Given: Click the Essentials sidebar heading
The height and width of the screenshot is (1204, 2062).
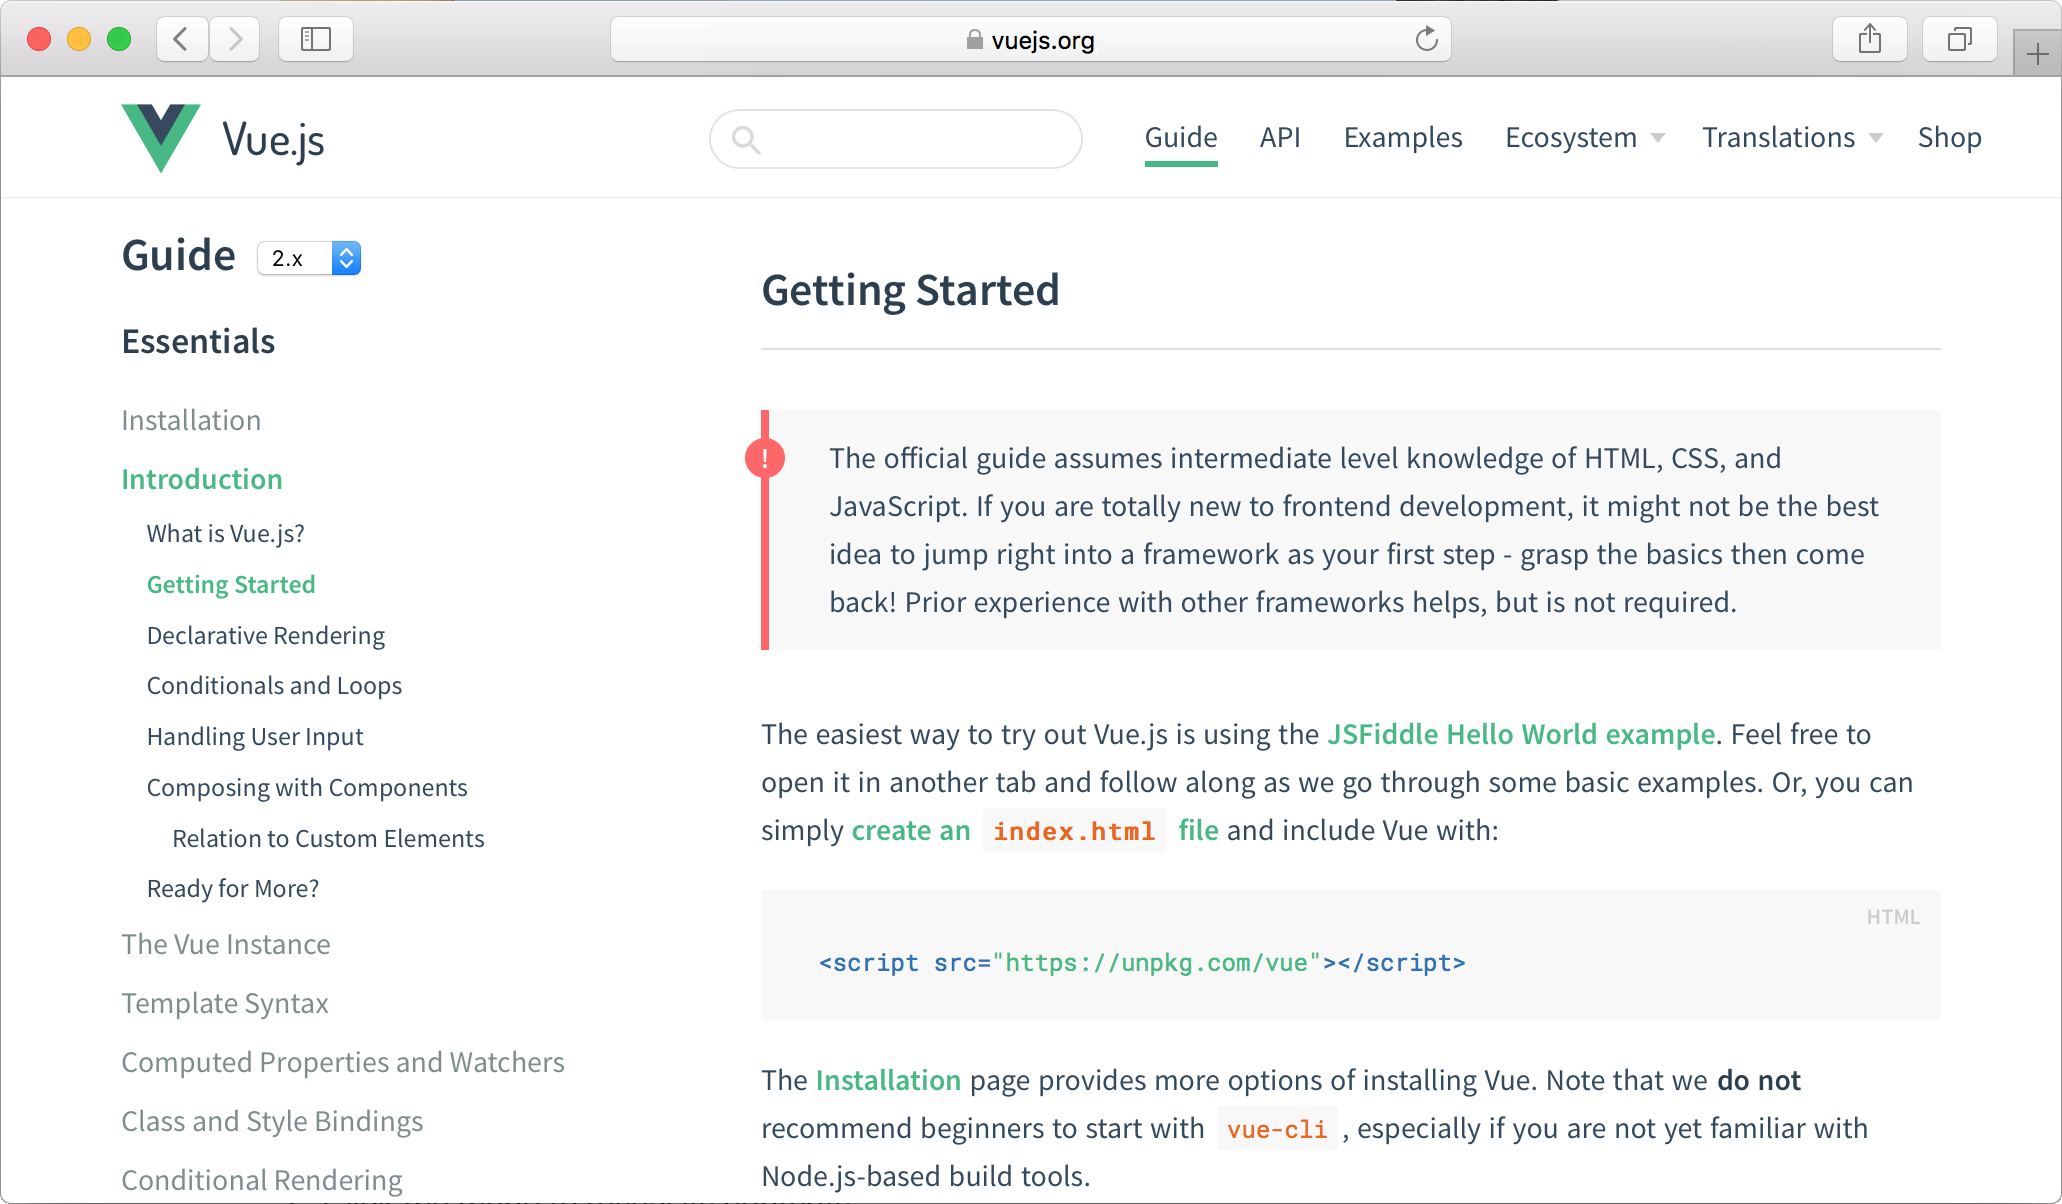Looking at the screenshot, I should tap(198, 341).
